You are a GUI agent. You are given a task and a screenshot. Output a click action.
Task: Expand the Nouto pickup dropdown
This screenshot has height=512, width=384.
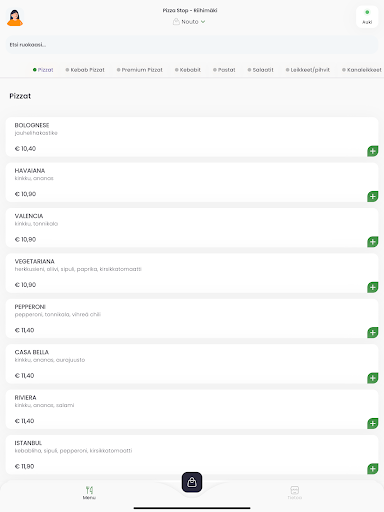[x=189, y=22]
